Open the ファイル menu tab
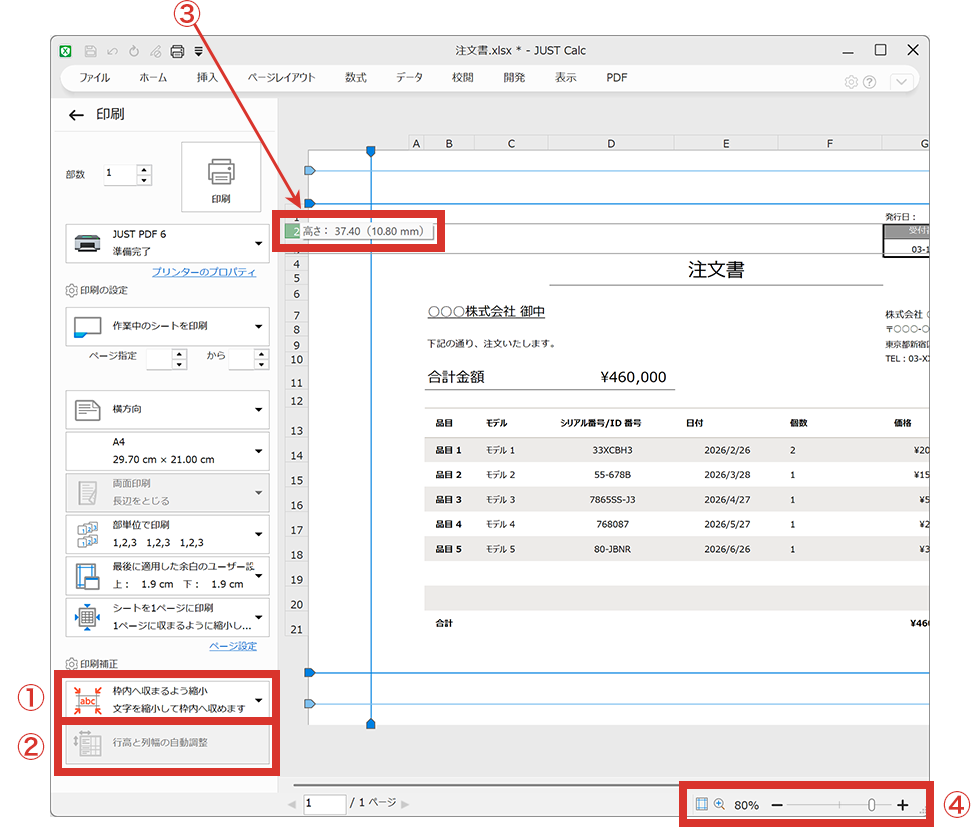Screen dimensions: 980x827 click(x=94, y=78)
